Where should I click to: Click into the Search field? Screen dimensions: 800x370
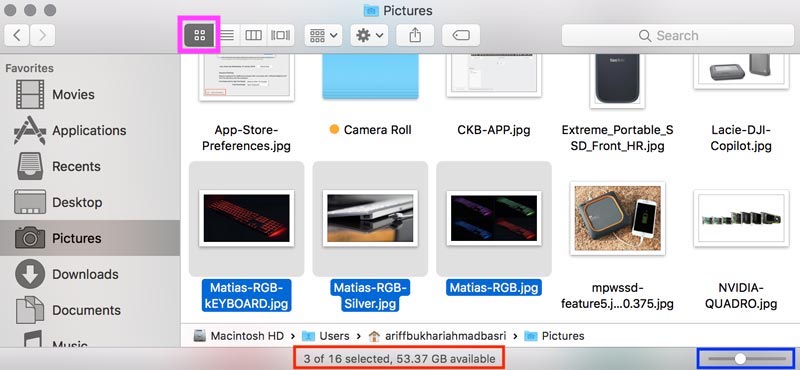[678, 35]
